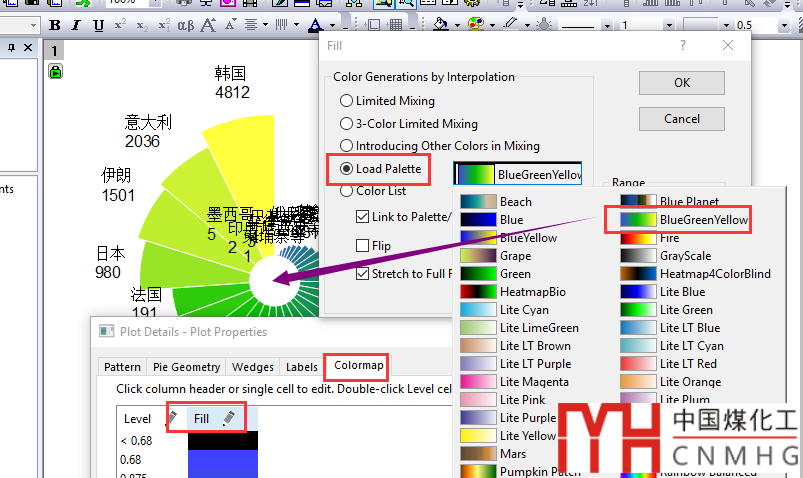The height and width of the screenshot is (478, 803).
Task: Insert Greek symbols with αβ icon
Action: click(183, 25)
